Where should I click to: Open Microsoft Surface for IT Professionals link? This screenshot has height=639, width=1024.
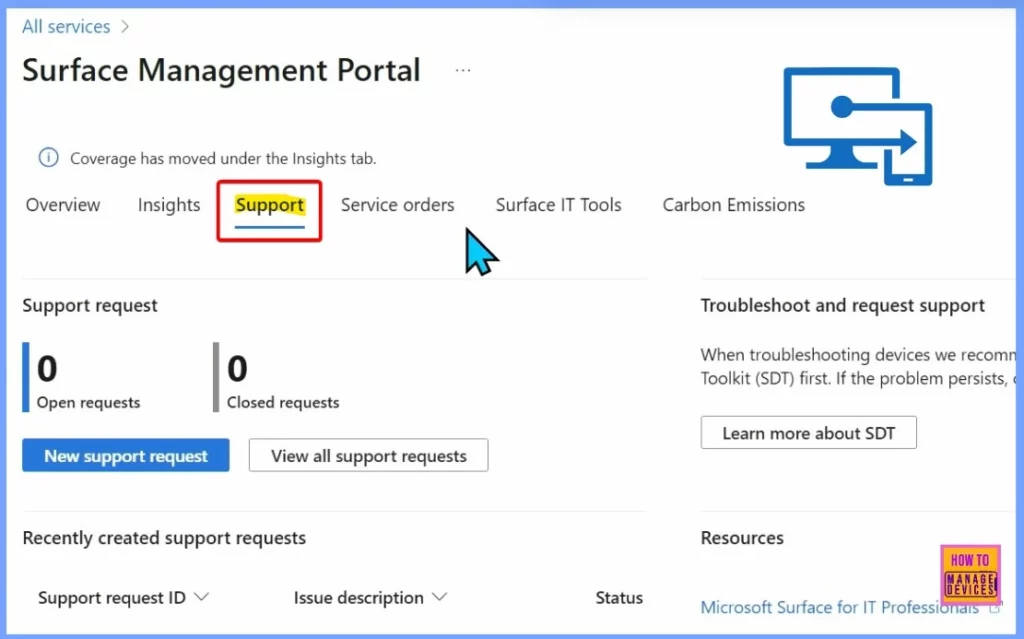point(839,608)
